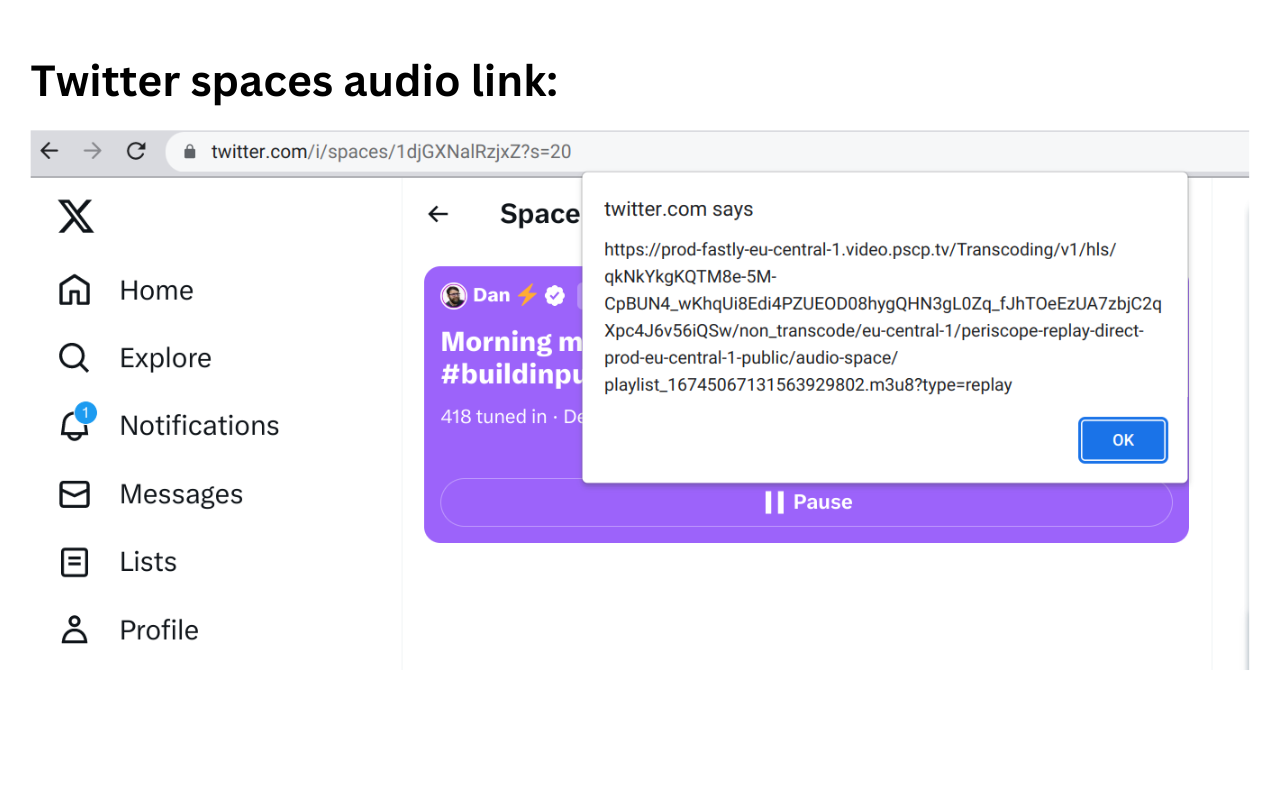
Task: Pause the Space audio playback
Action: coord(806,502)
